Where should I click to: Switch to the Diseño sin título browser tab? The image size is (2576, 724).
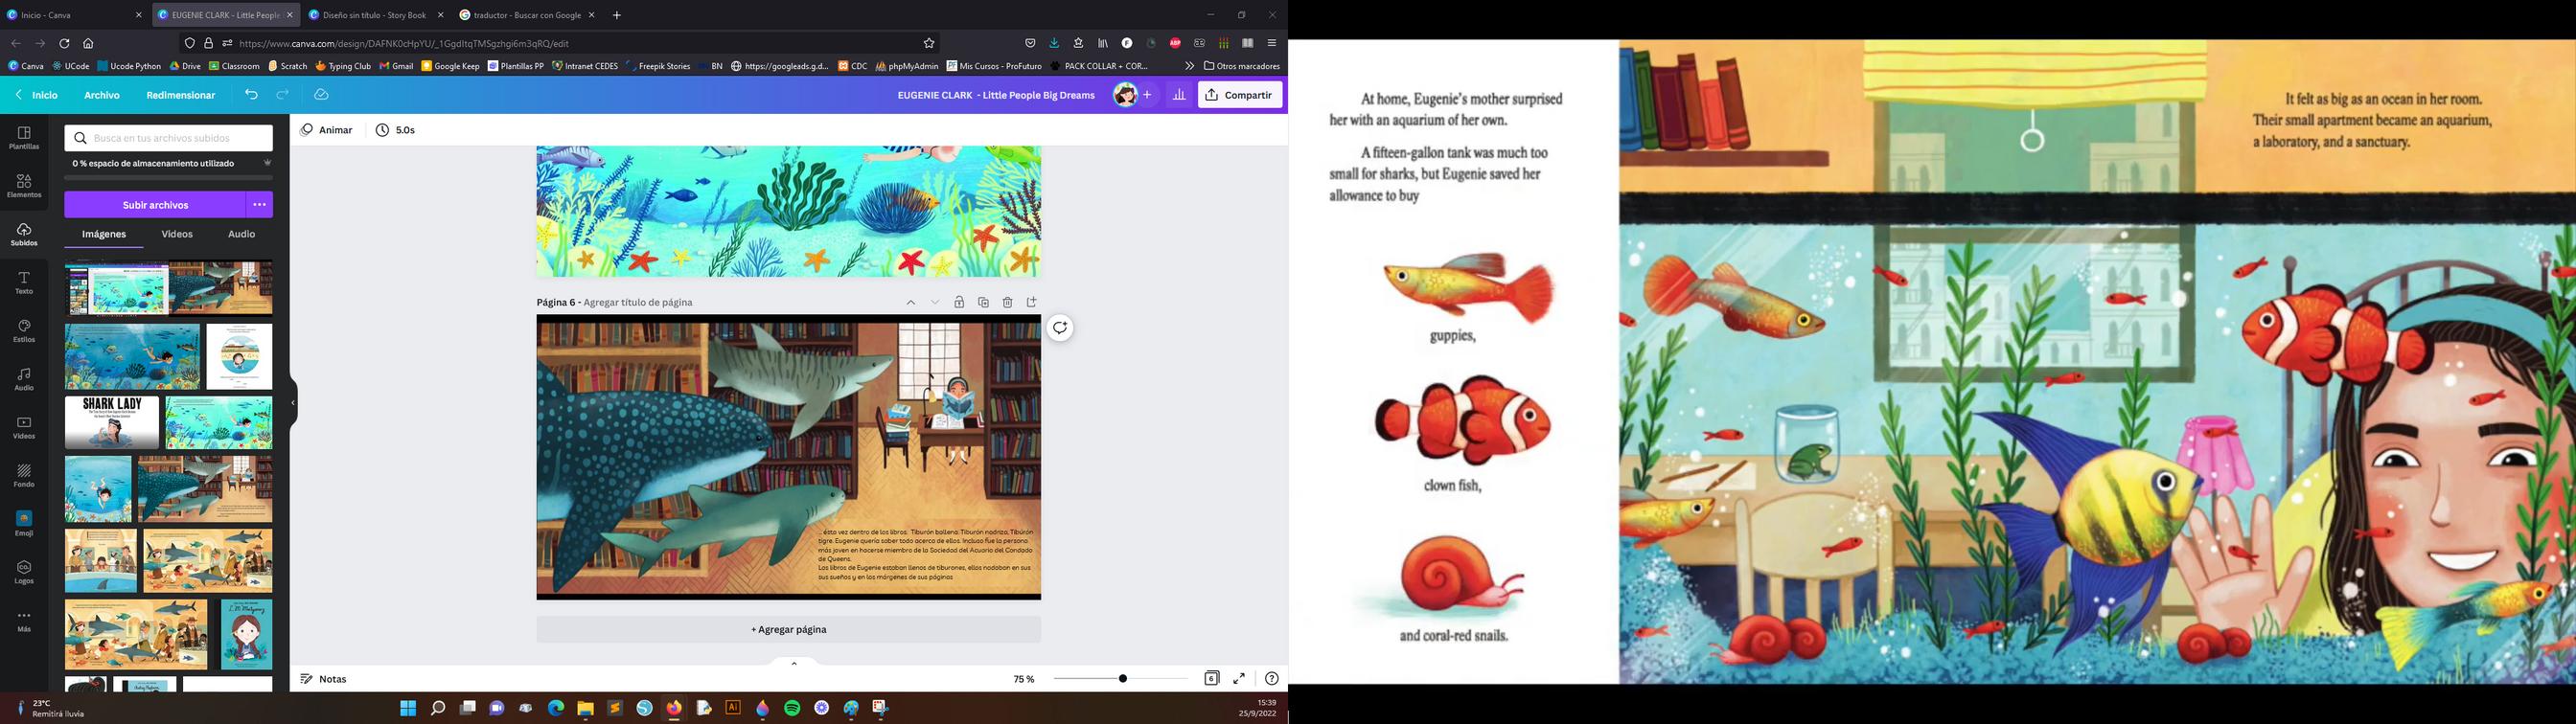(x=376, y=15)
